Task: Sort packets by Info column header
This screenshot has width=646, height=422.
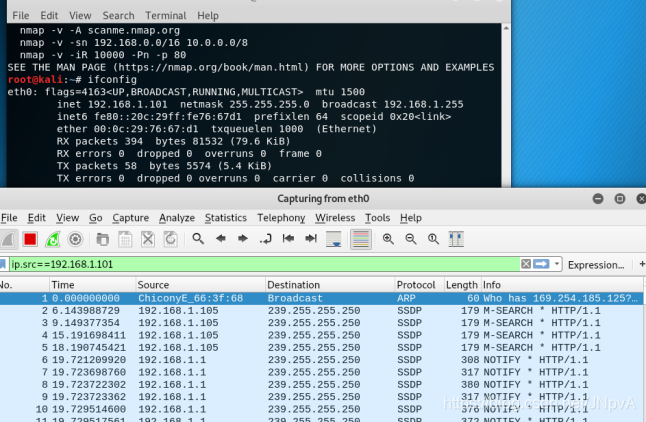Action: coord(562,285)
